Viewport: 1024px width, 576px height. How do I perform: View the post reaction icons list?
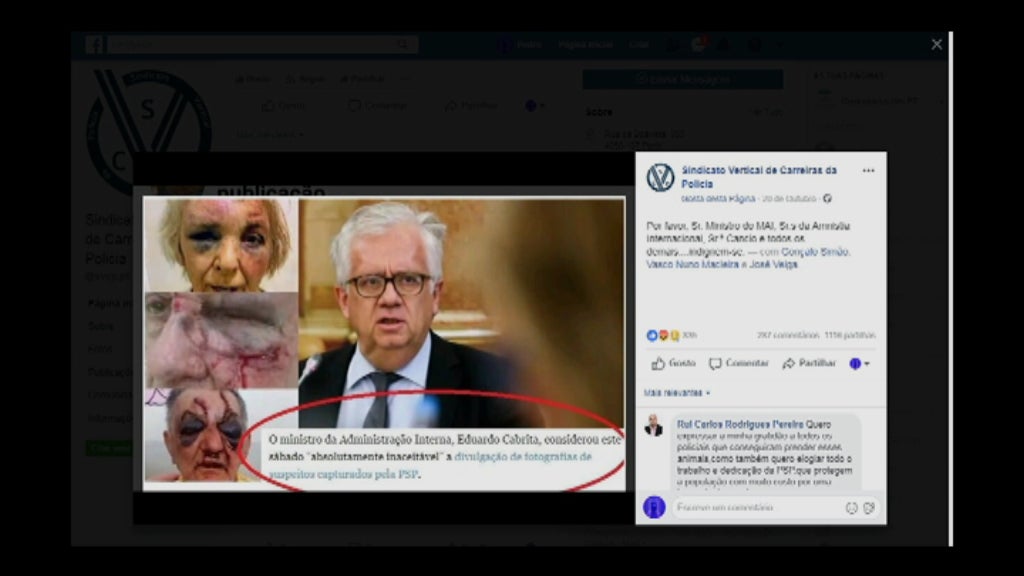pyautogui.click(x=662, y=336)
